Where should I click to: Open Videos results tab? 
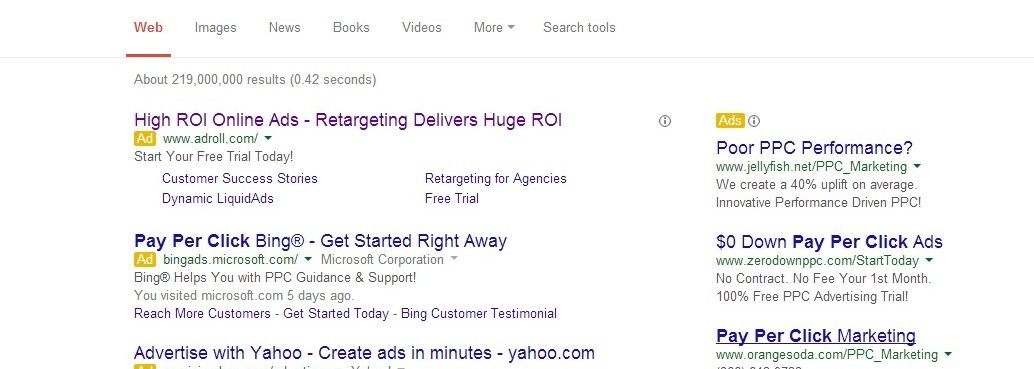(x=422, y=28)
